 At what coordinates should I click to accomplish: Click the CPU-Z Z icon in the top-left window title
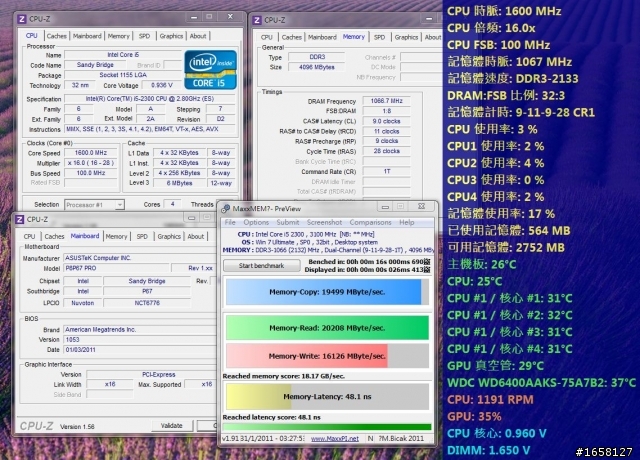(22, 19)
